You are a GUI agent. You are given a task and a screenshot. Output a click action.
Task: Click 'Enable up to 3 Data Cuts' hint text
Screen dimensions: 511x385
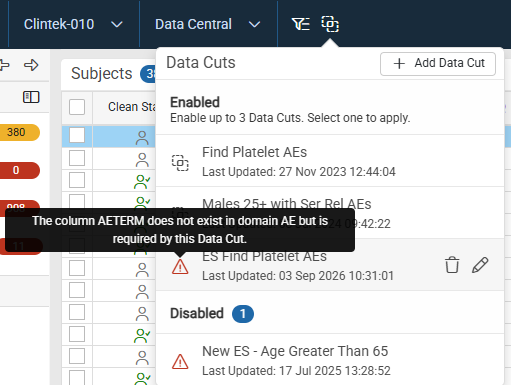pos(290,118)
